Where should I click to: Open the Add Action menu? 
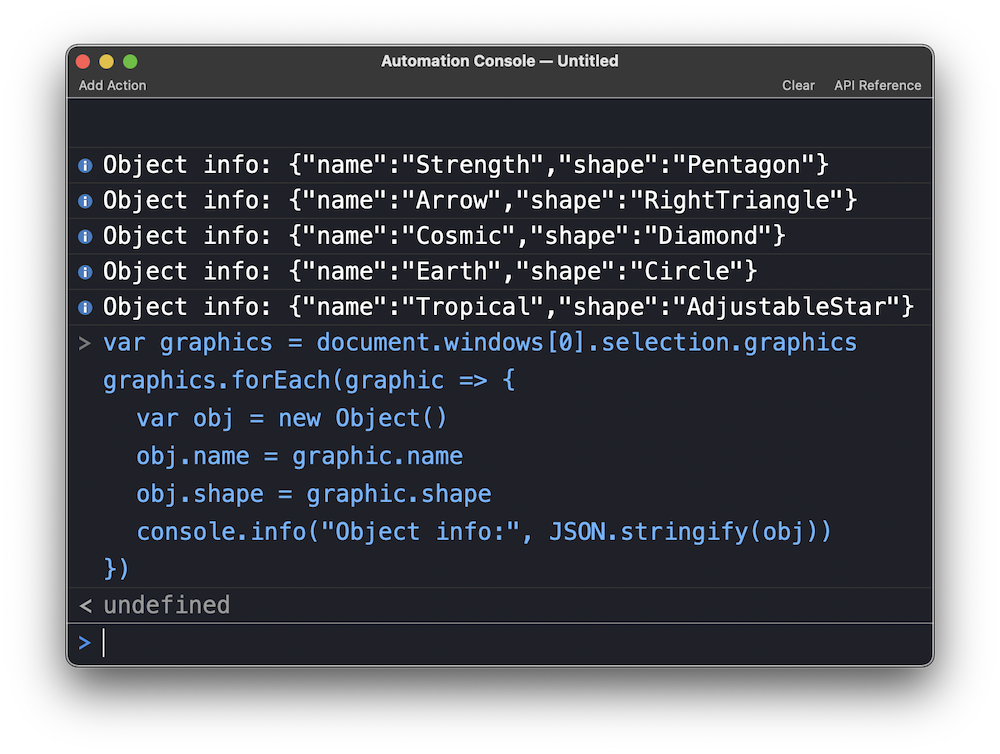(x=112, y=85)
